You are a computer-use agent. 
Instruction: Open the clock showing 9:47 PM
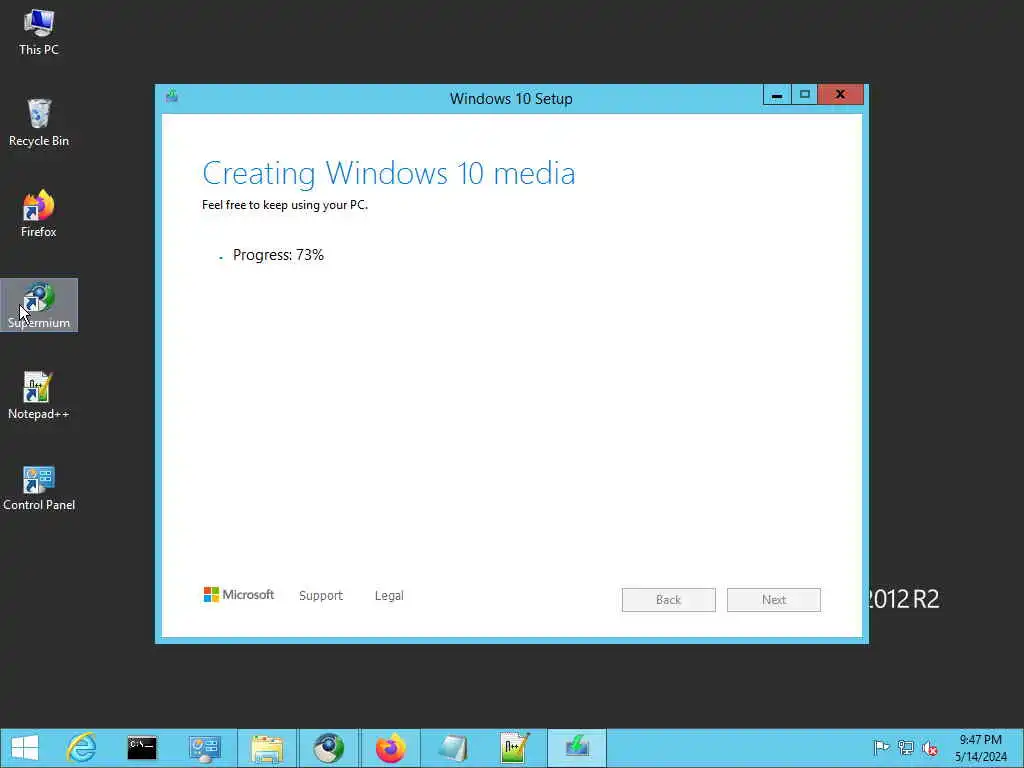tap(980, 748)
